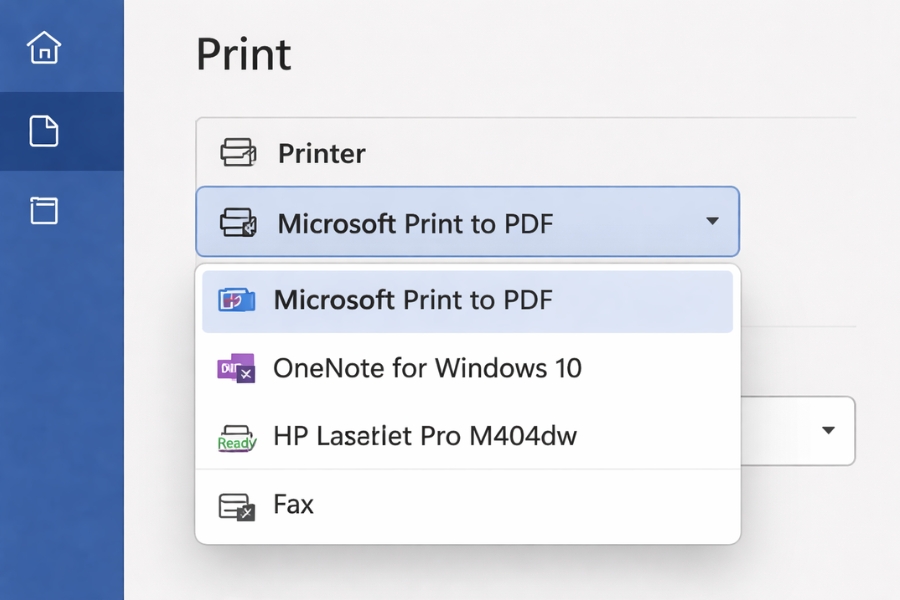Click the purple OneNote for Windows 10 icon

click(x=235, y=368)
